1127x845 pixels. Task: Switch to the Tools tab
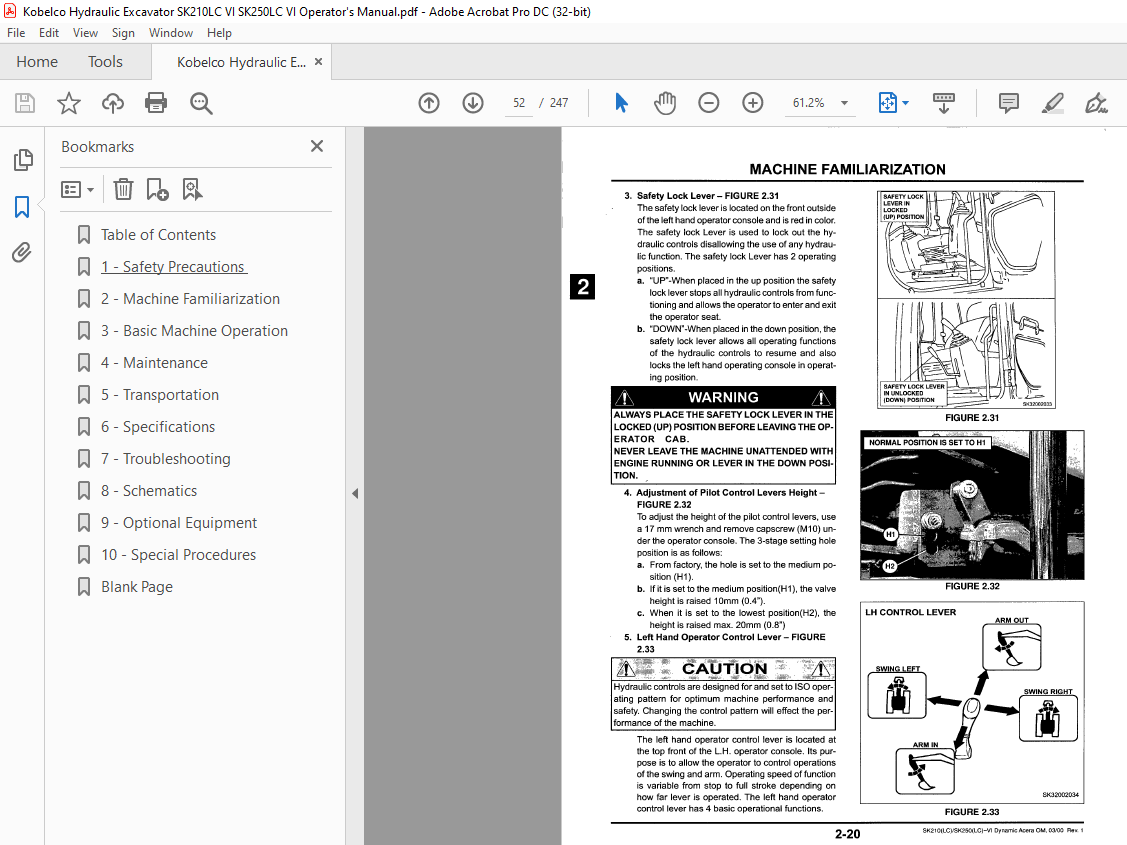(x=105, y=62)
